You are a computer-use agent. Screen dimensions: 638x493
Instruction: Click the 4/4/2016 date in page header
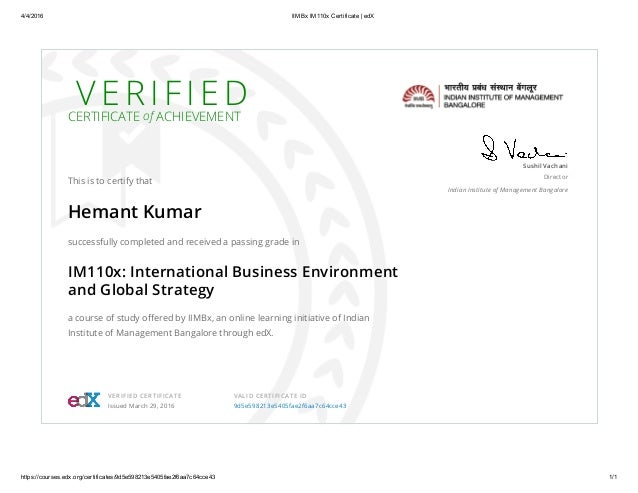(32, 16)
